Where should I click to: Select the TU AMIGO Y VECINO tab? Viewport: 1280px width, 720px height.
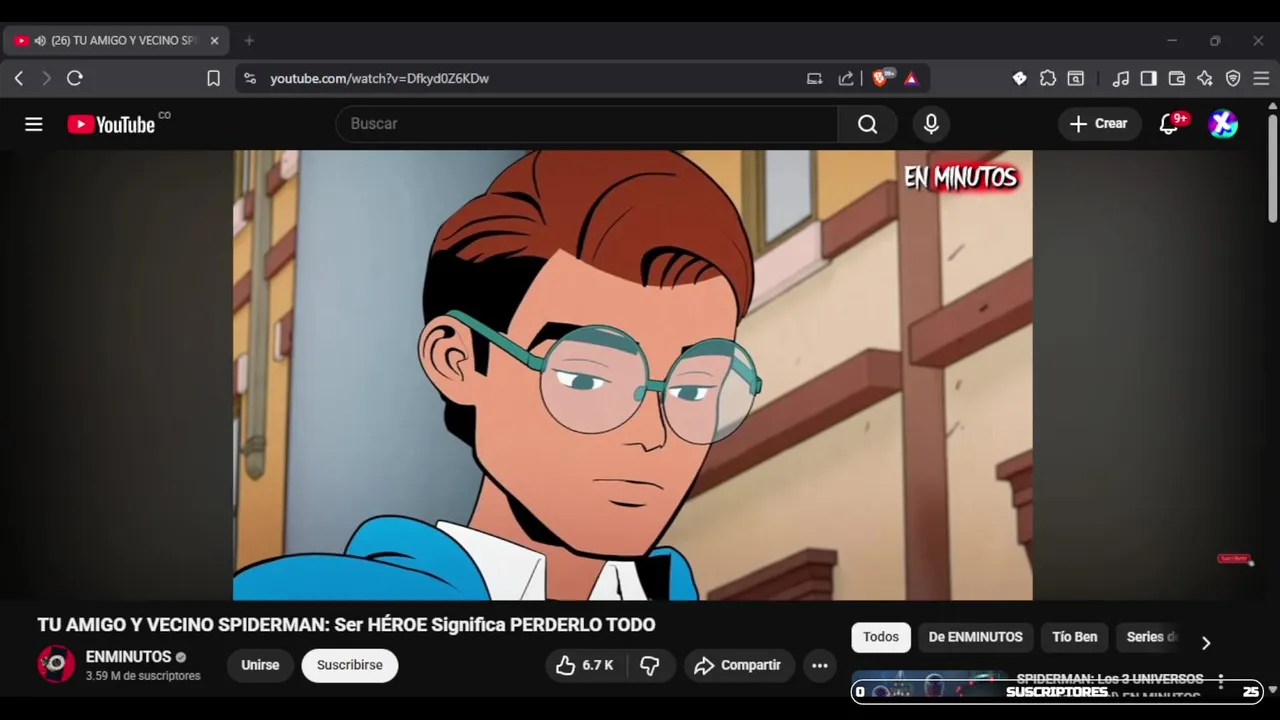pos(117,41)
